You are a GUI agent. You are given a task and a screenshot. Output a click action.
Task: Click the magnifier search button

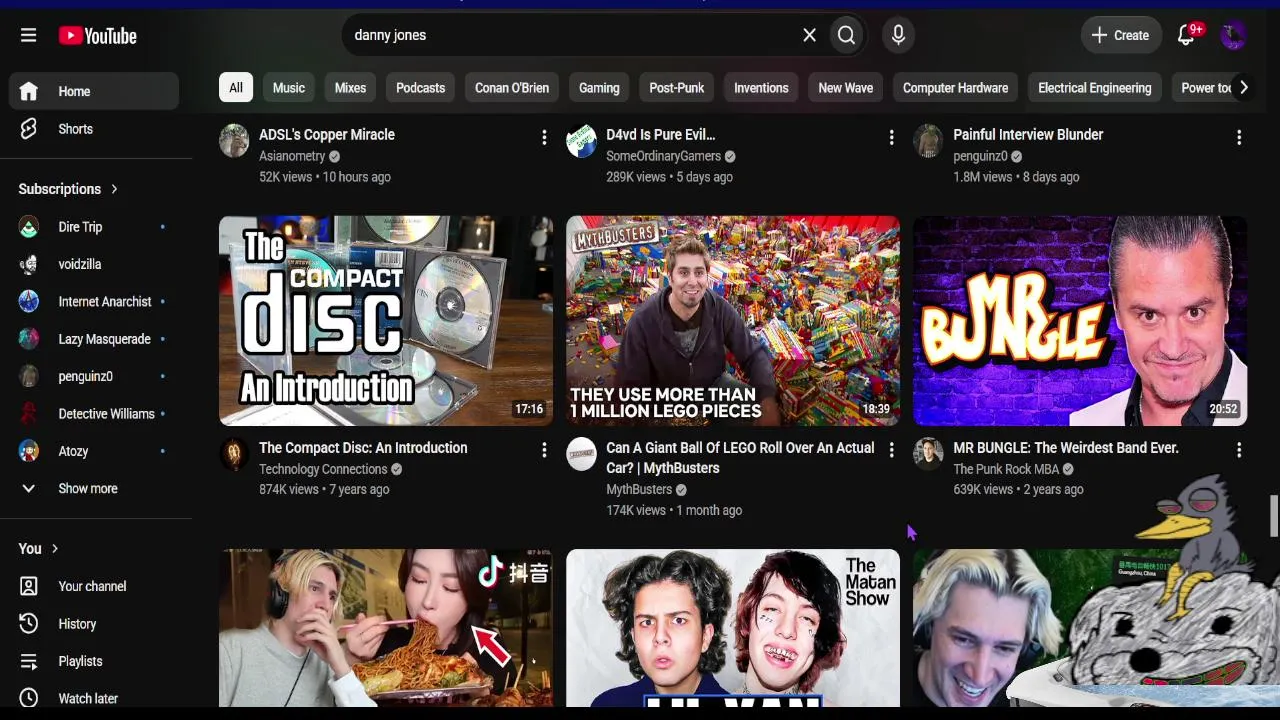tap(847, 35)
